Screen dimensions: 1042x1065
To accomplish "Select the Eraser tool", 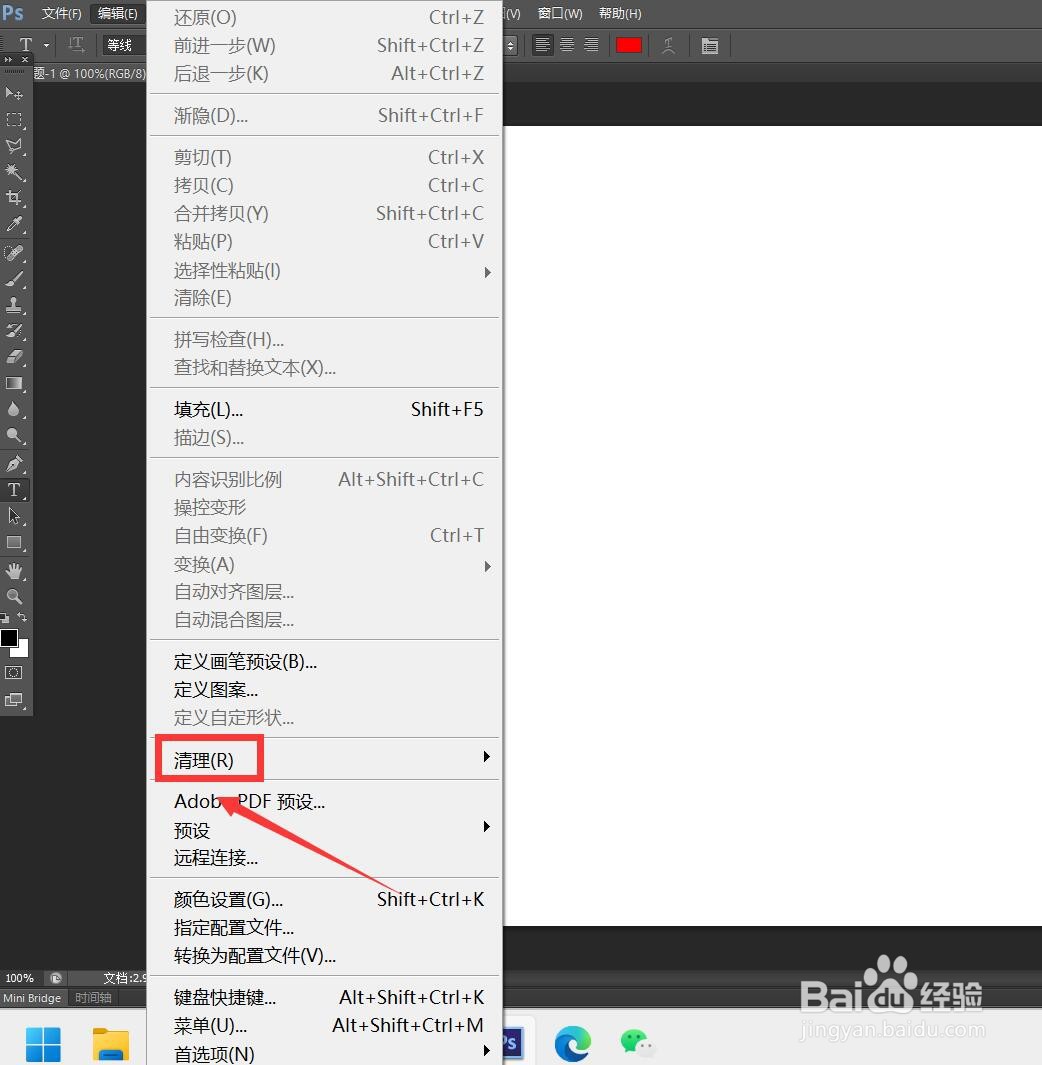I will click(14, 357).
